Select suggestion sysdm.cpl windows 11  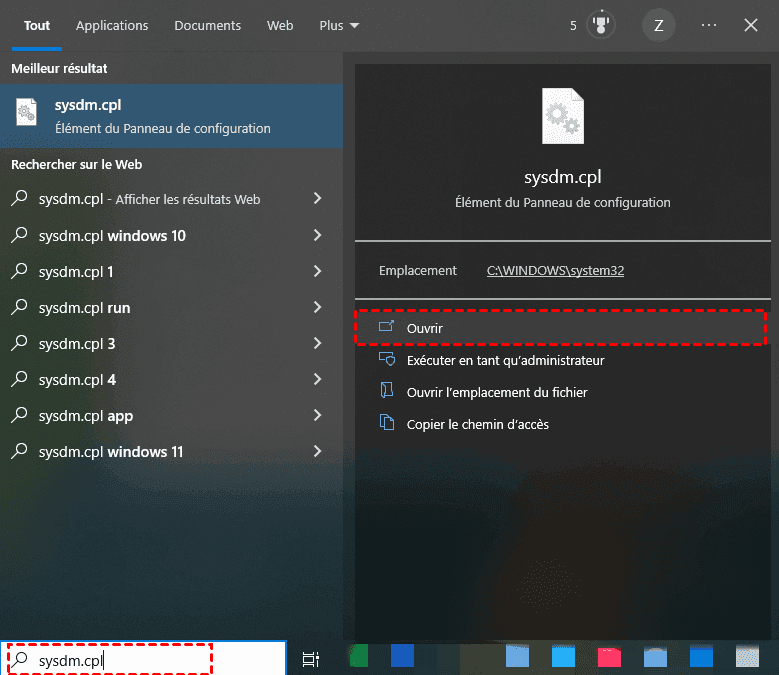[x=111, y=452]
